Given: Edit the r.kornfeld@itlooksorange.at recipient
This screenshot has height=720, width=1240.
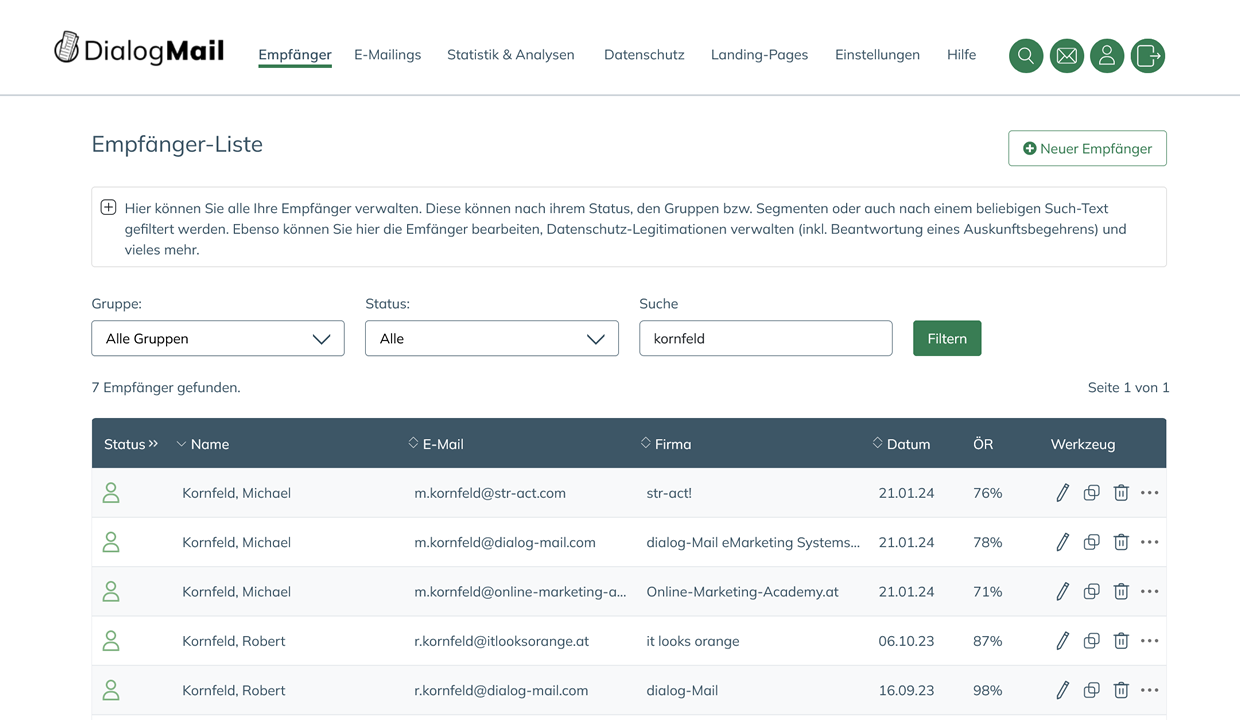Looking at the screenshot, I should (x=1062, y=641).
